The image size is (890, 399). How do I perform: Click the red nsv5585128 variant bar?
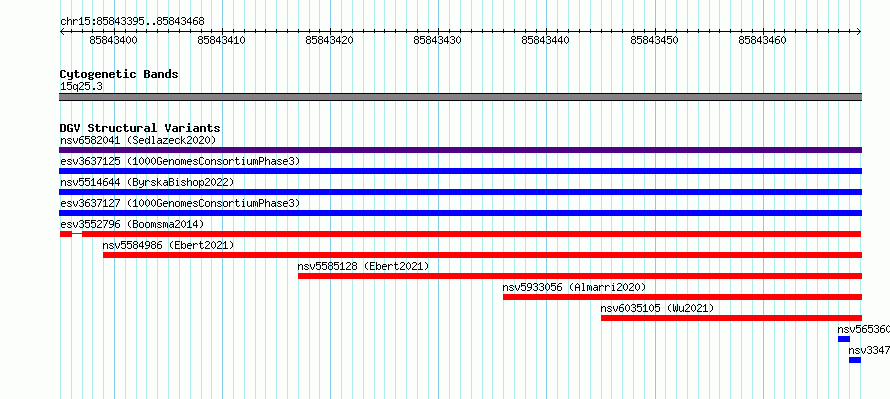click(x=580, y=276)
